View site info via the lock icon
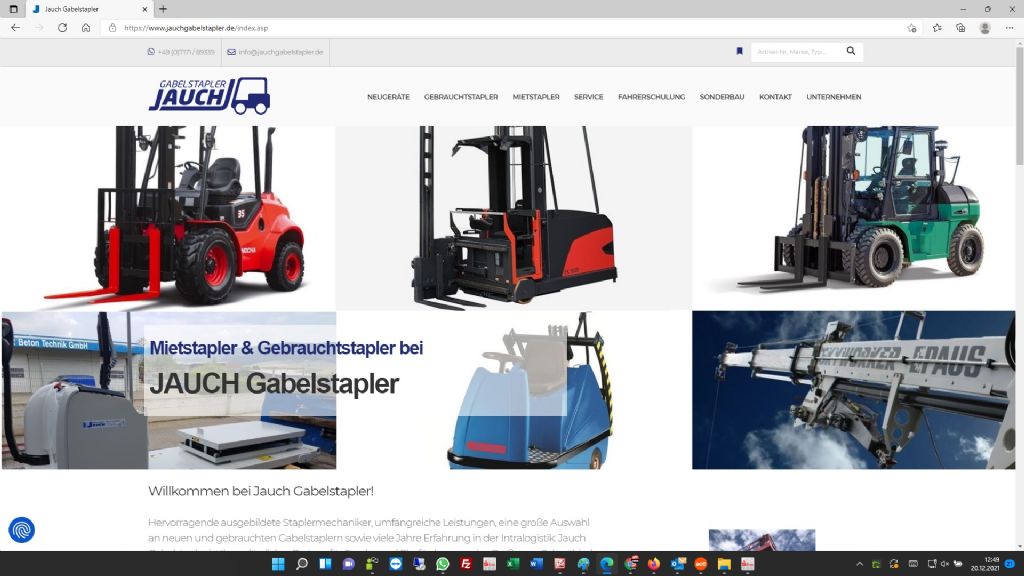The width and height of the screenshot is (1024, 576). pyautogui.click(x=112, y=28)
